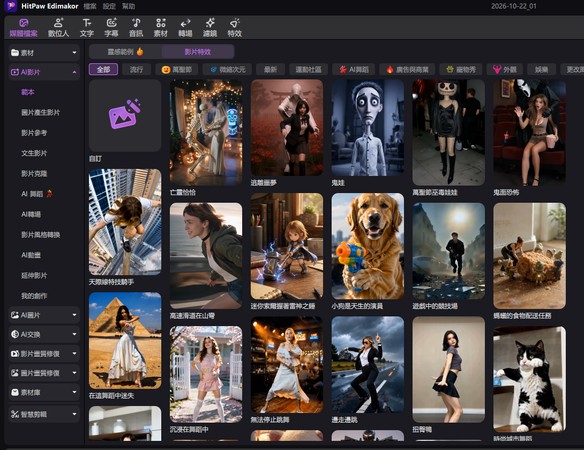Open the 數位人 digital human tool
Viewport: 584px width, 450px height.
pos(58,28)
